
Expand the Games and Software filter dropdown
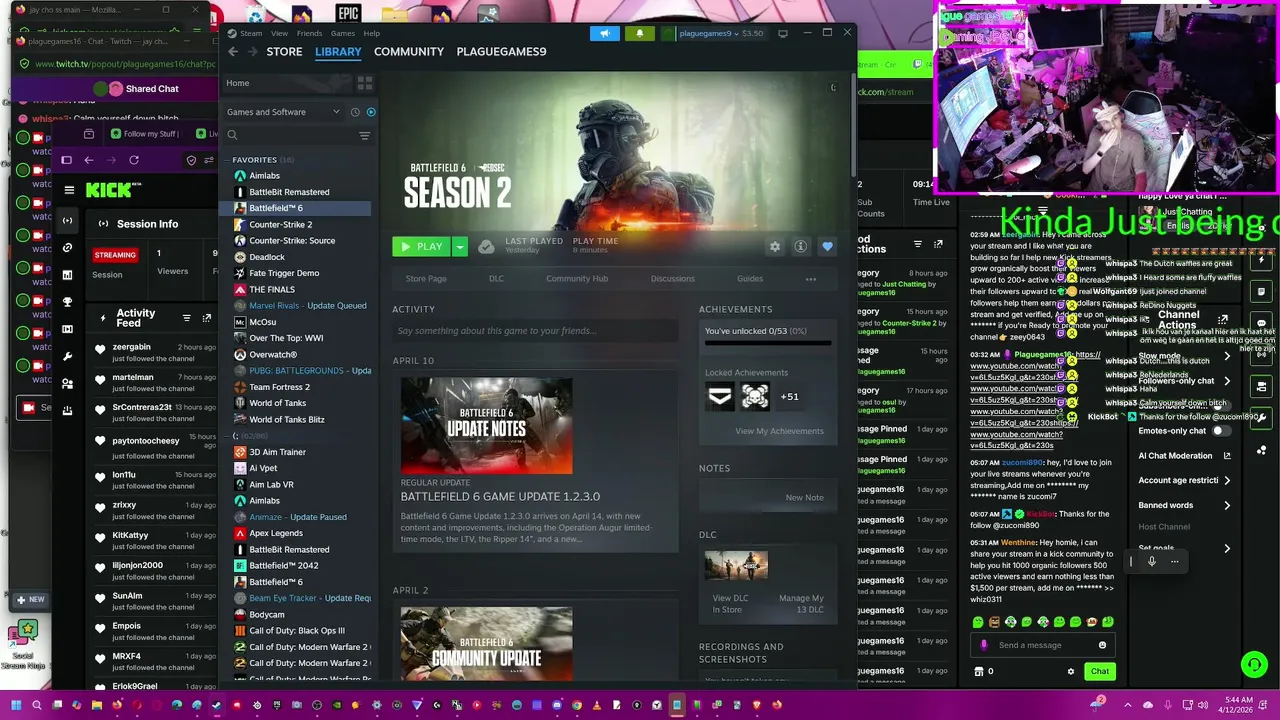(284, 112)
